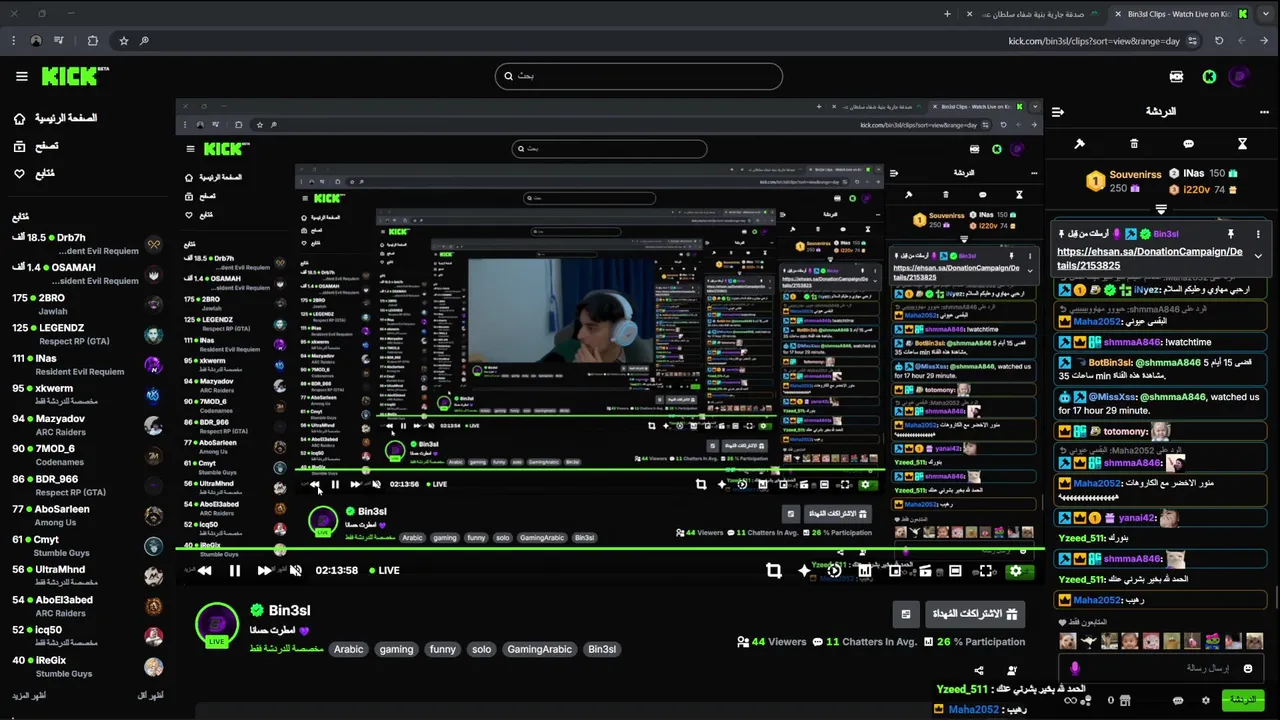Open the Bin3sl channel name
Screen dimensions: 1280x720
click(289, 610)
